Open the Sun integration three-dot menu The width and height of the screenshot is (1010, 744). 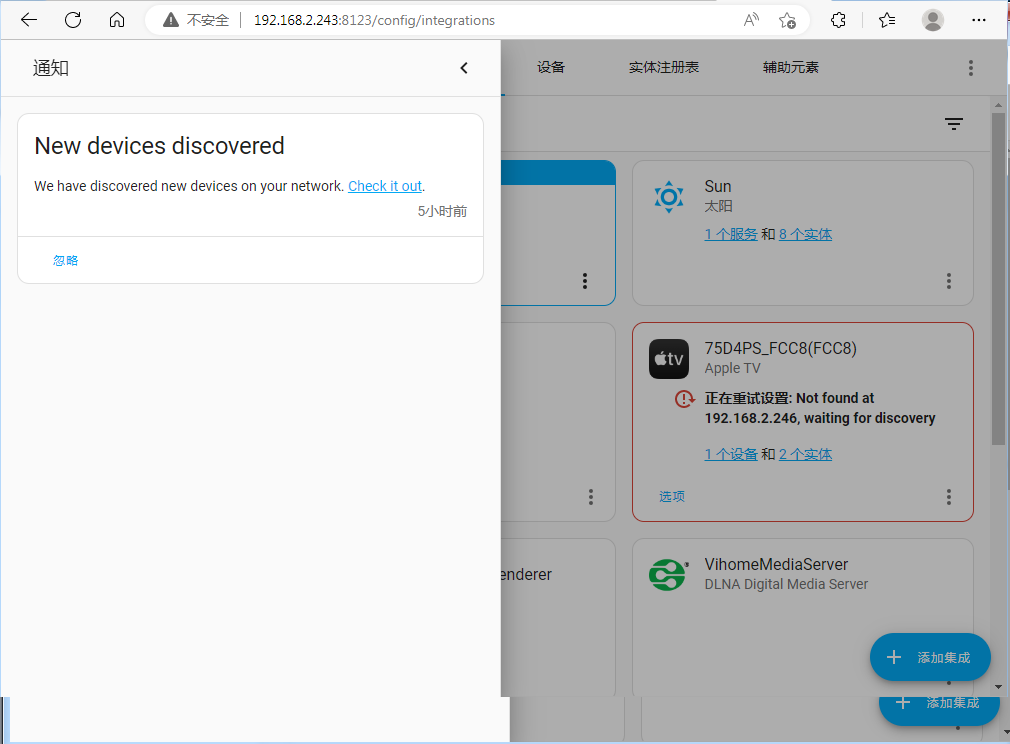949,282
